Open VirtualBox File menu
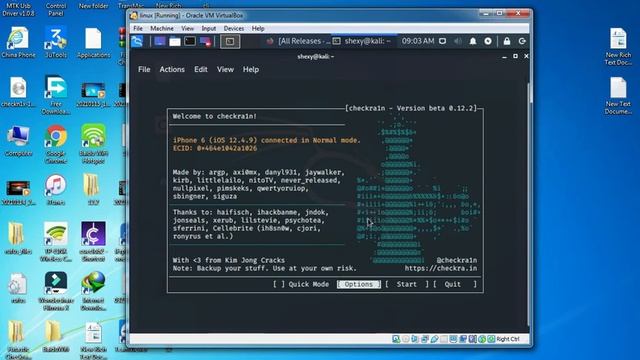The height and width of the screenshot is (360, 640). [138, 28]
